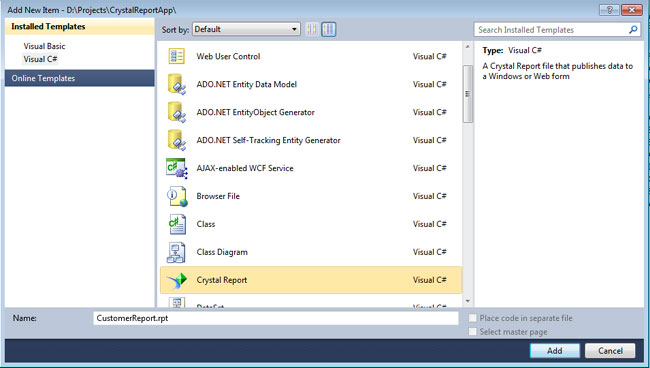Enable Place code in separate file
Viewport: 650px width, 368px height.
(x=472, y=318)
